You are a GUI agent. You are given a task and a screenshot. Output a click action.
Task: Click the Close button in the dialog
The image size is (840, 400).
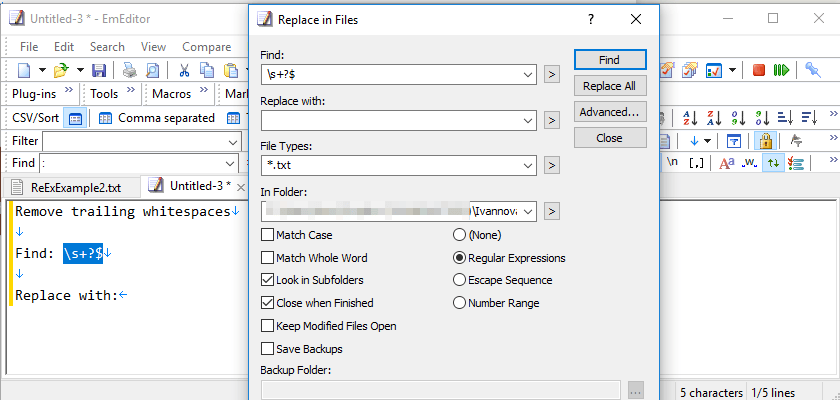click(609, 138)
